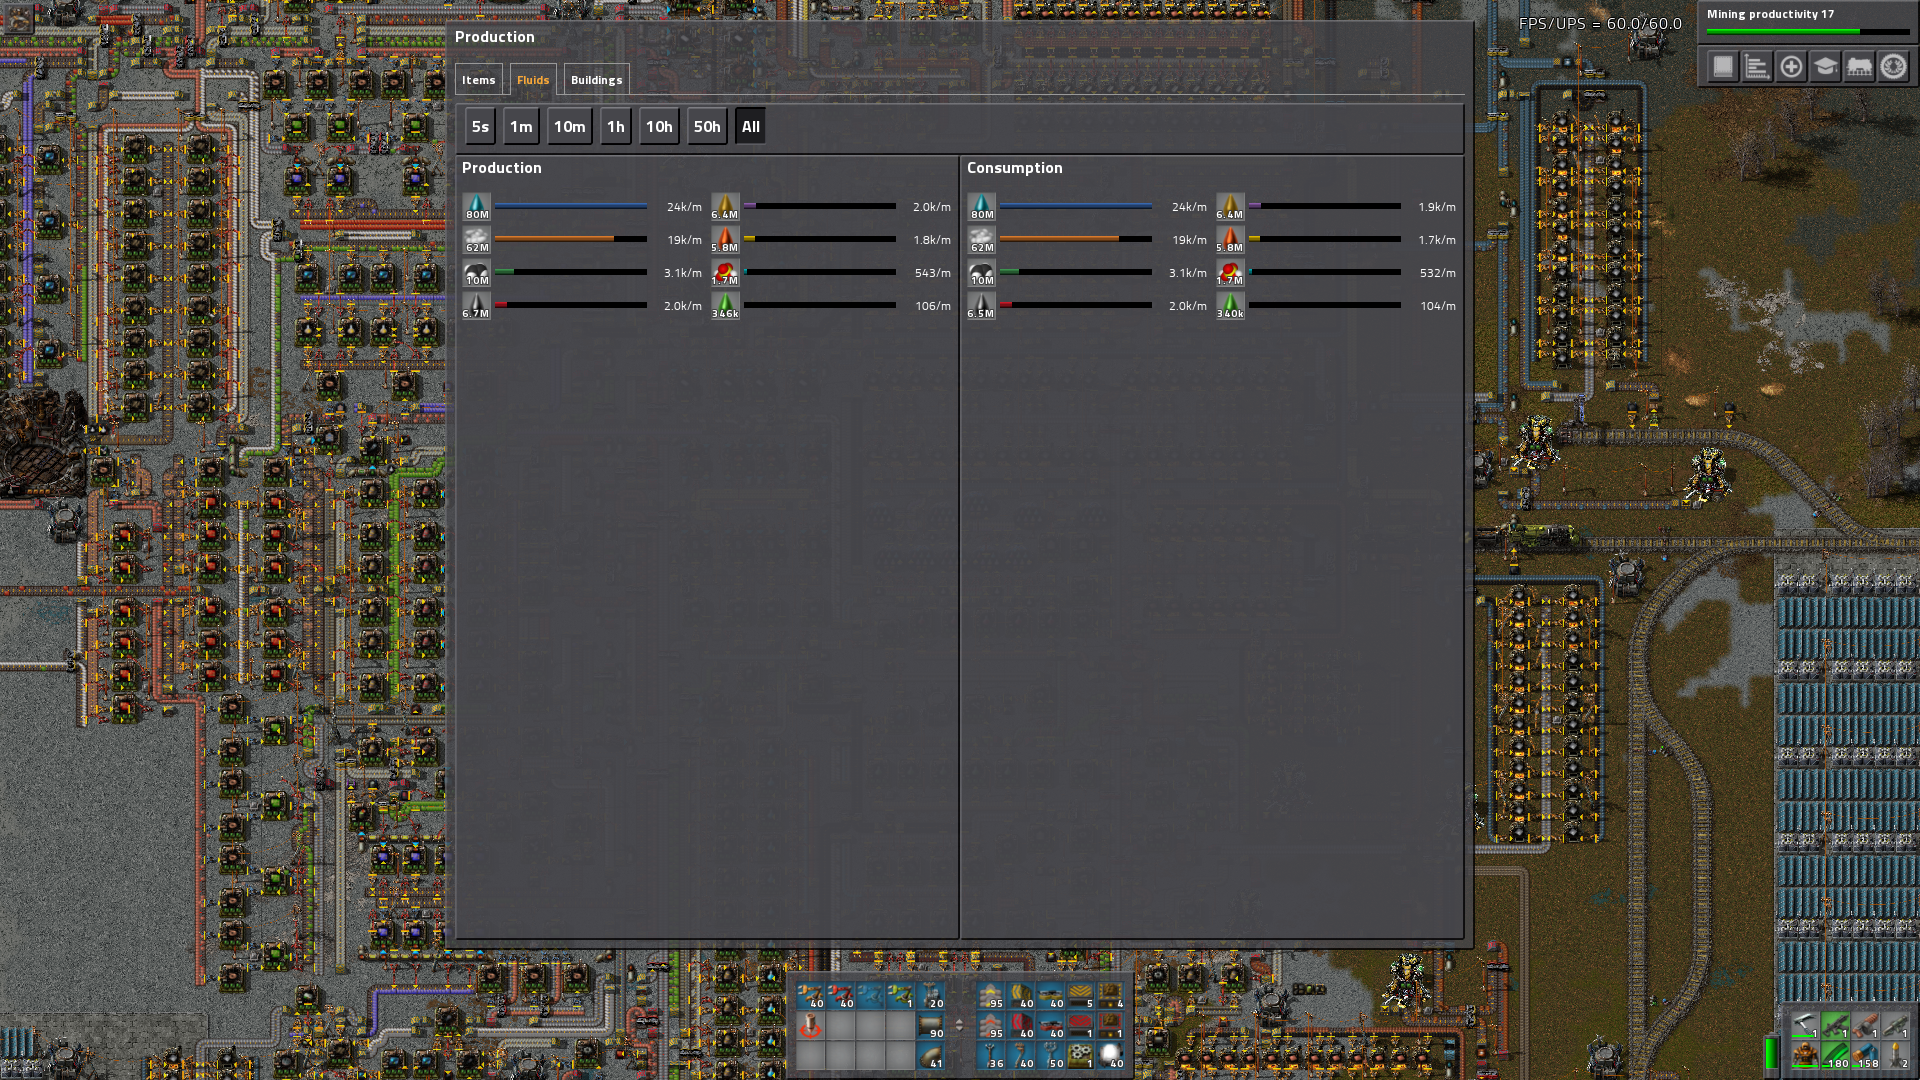
Task: Click the 6.7M fluid icon in Production
Action: coord(477,306)
